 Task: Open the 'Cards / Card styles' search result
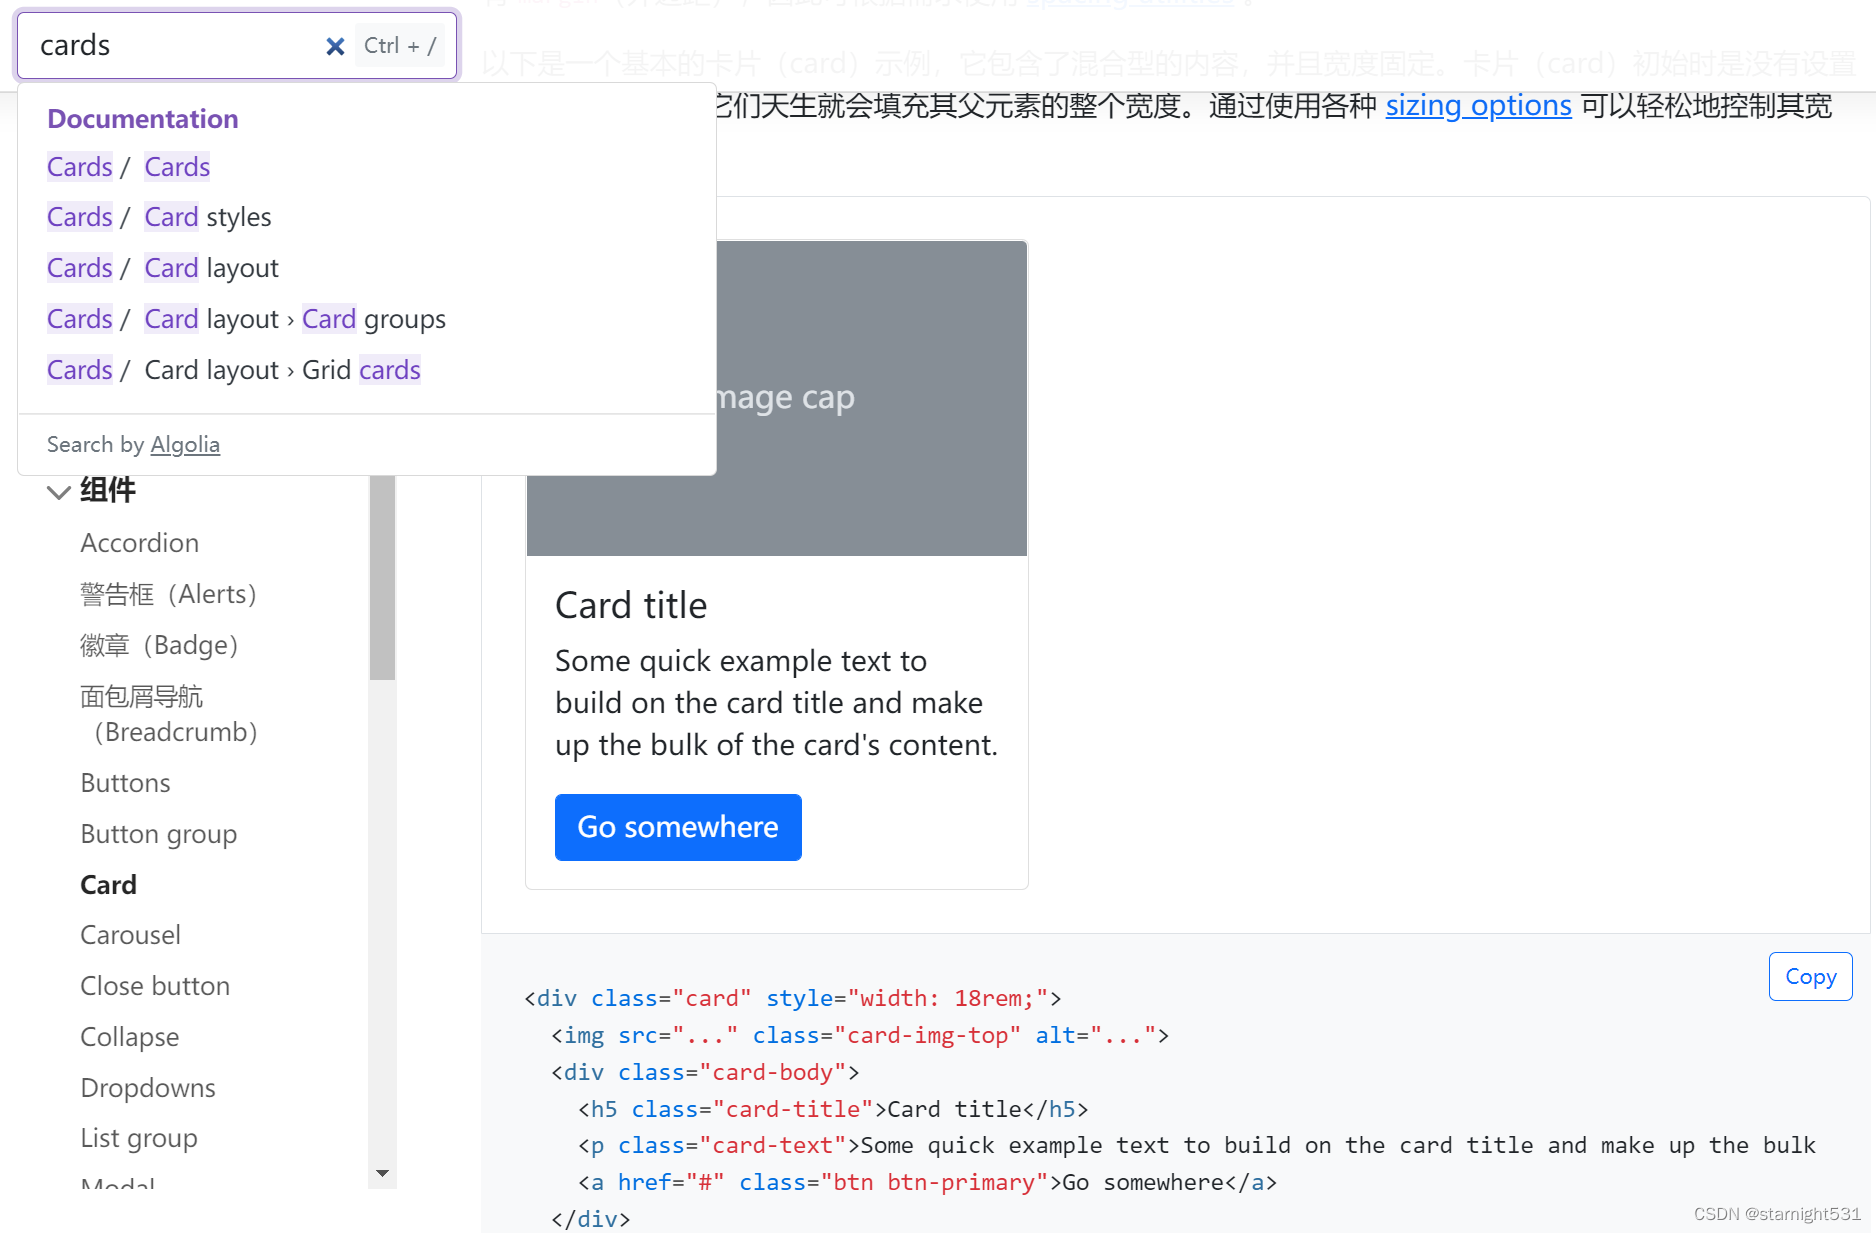[159, 217]
